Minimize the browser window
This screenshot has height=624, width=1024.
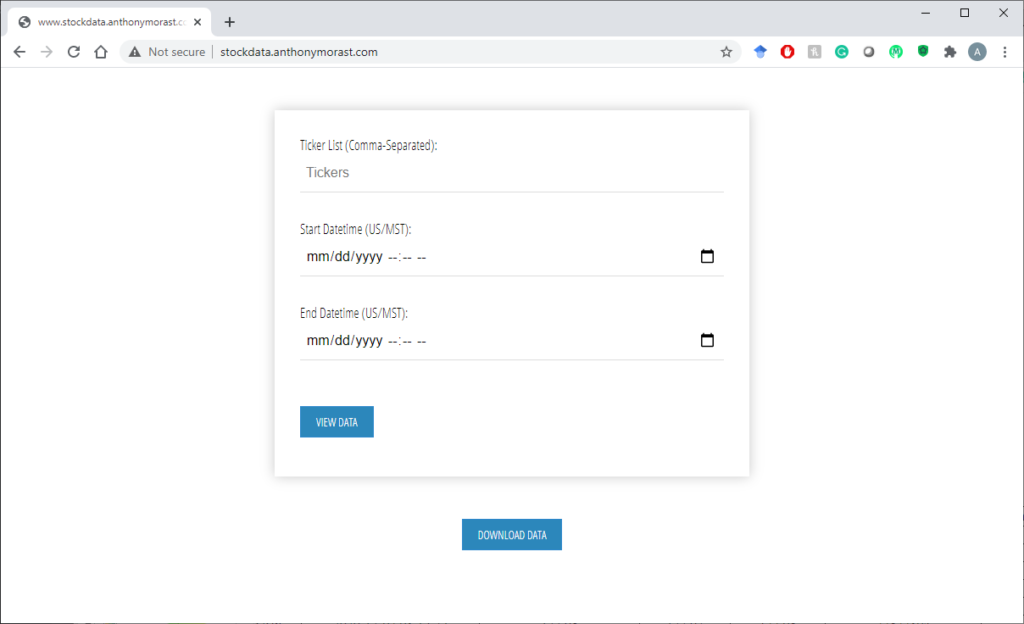coord(925,13)
